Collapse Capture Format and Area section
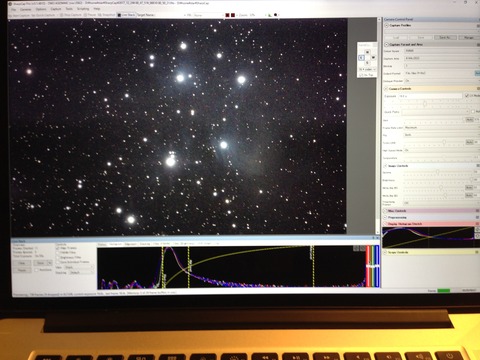 387,44
